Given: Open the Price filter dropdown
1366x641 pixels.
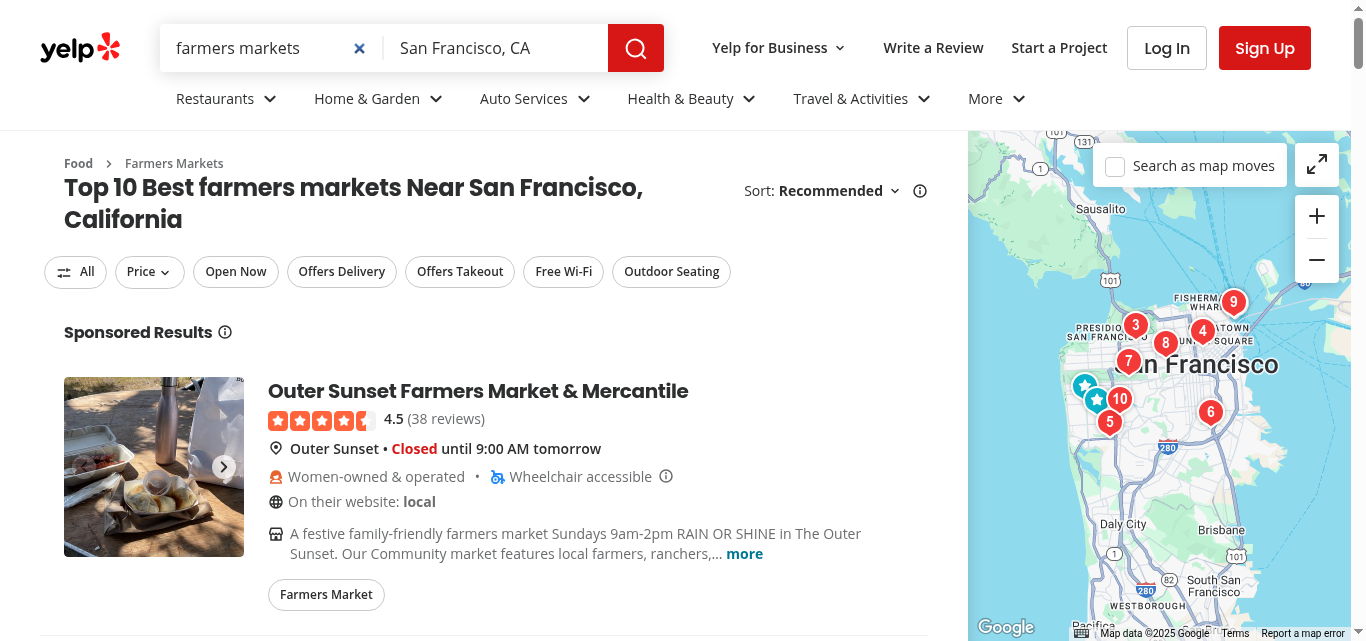Looking at the screenshot, I should coord(149,272).
